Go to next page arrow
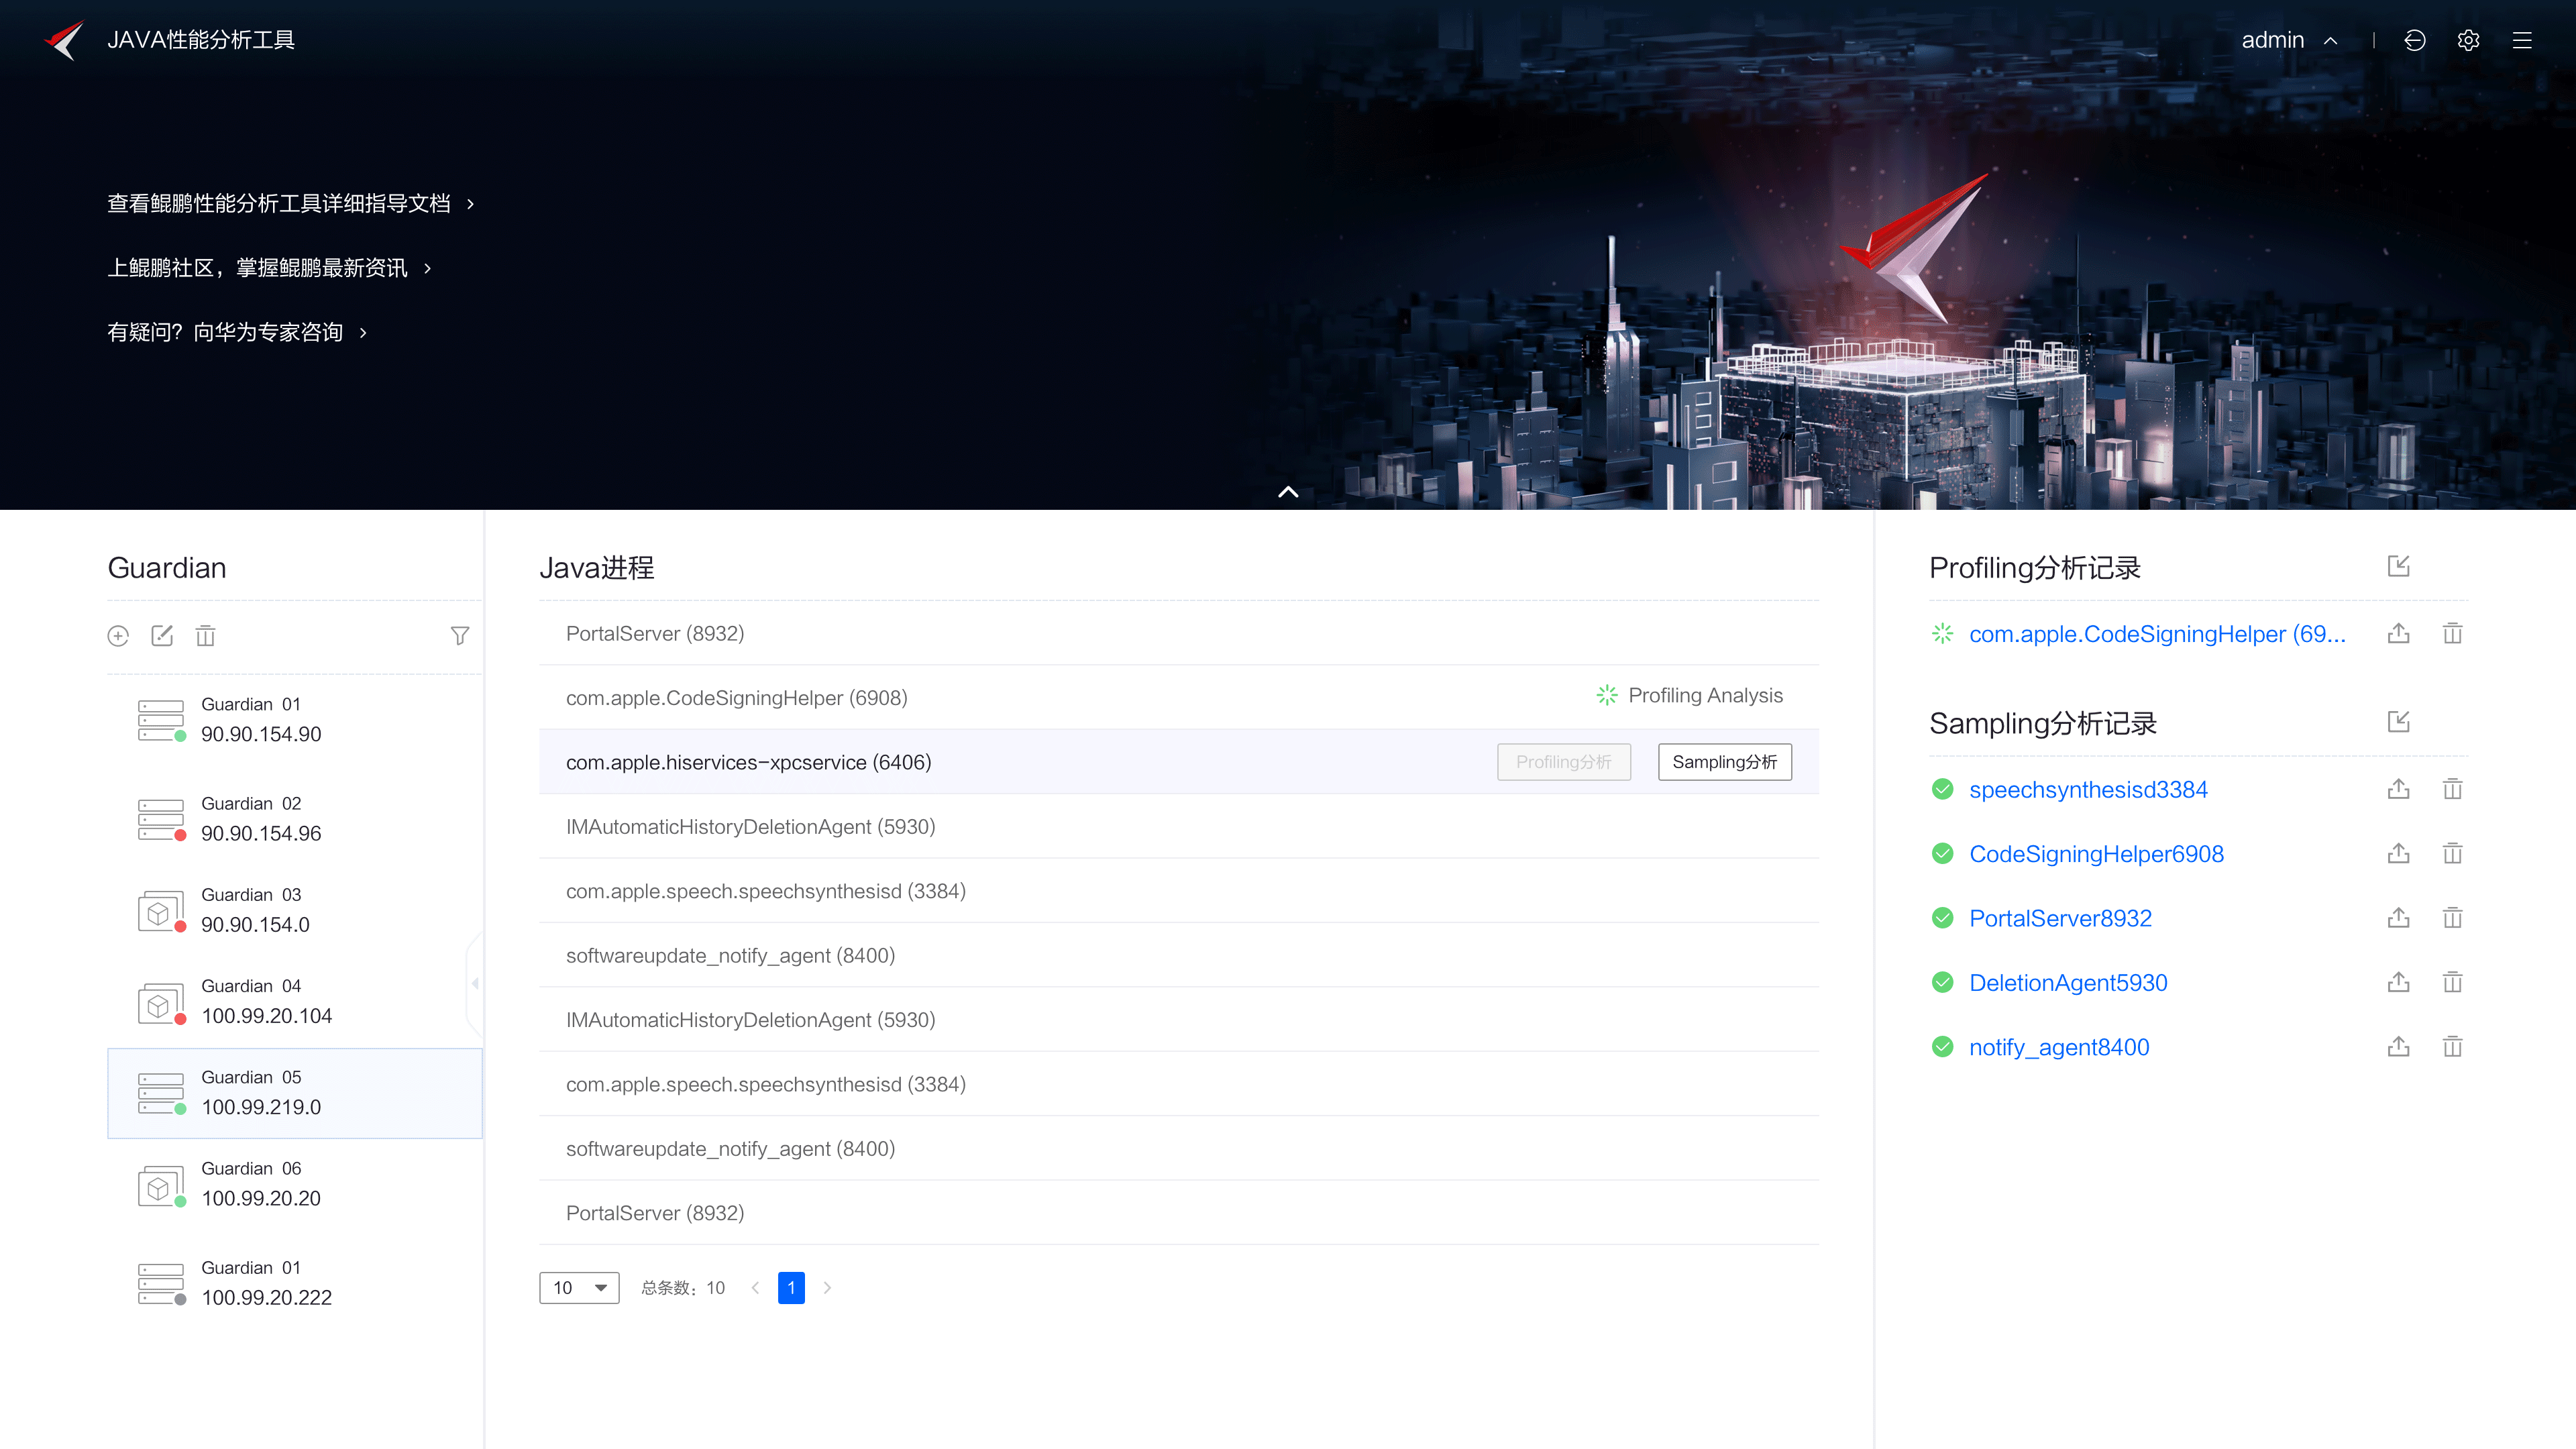The width and height of the screenshot is (2576, 1449). click(x=827, y=1288)
